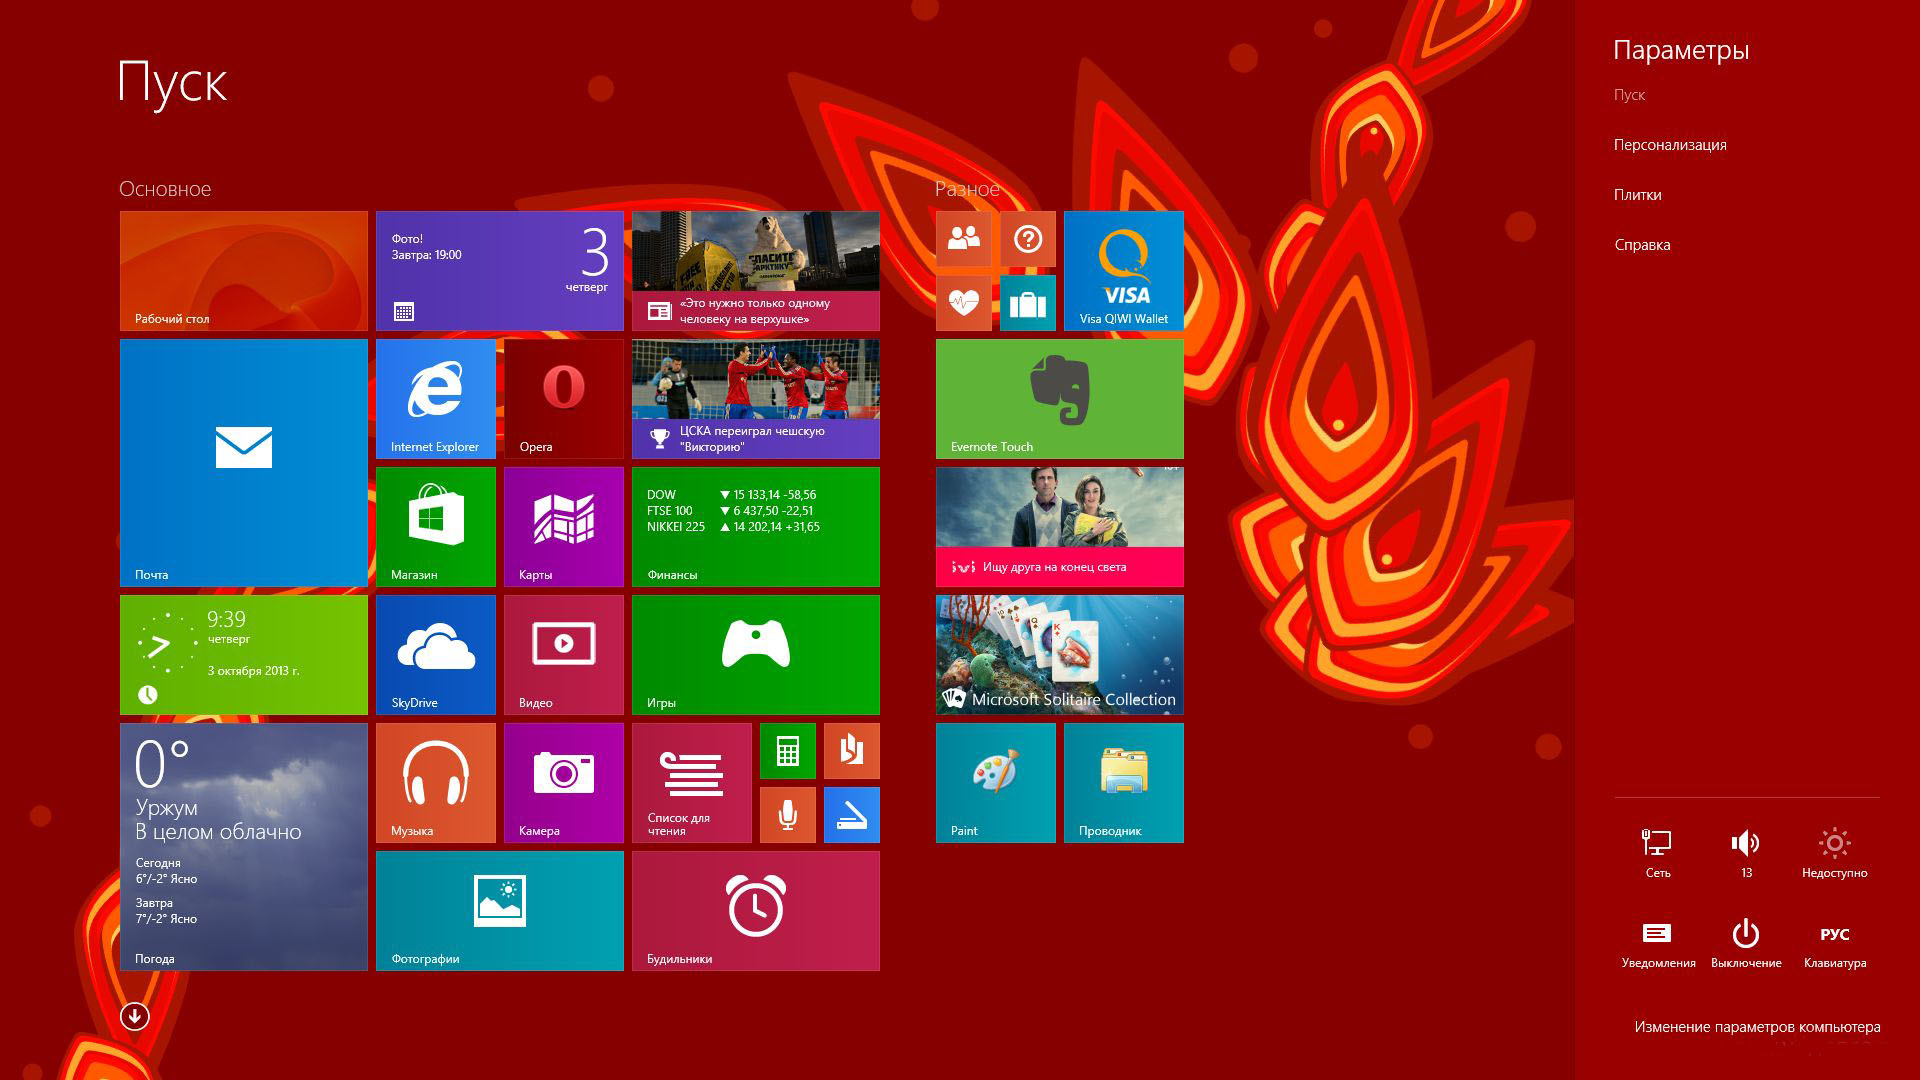This screenshot has width=1920, height=1080.
Task: Open the SkyDrive tile
Action: pos(435,654)
